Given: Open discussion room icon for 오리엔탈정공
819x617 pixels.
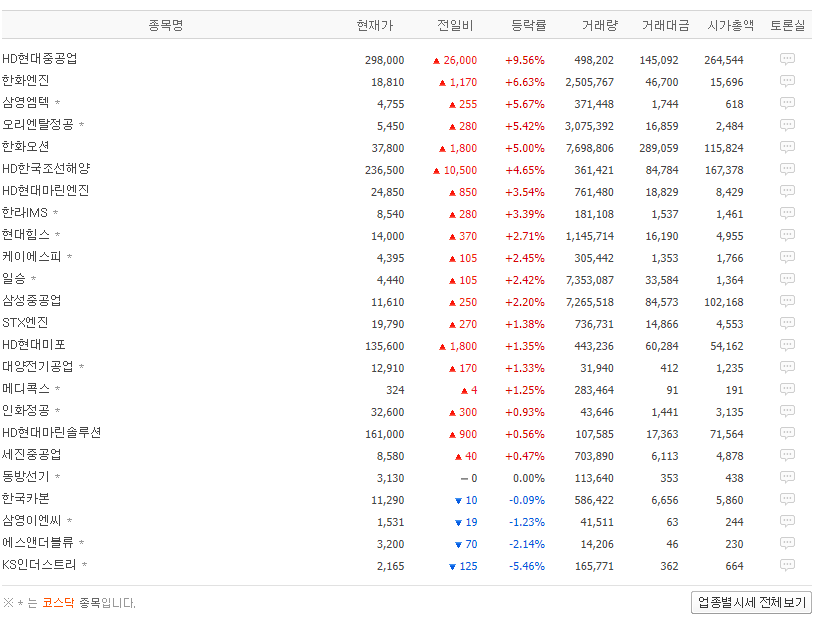Looking at the screenshot, I should (787, 125).
